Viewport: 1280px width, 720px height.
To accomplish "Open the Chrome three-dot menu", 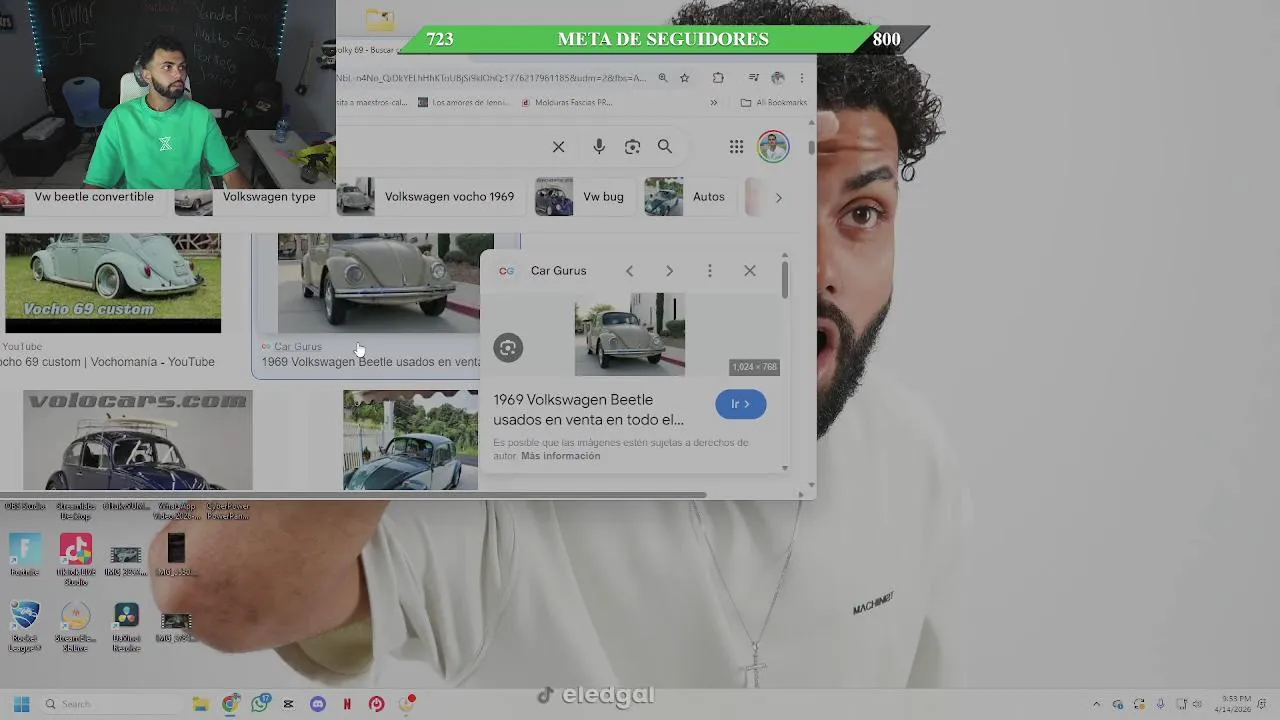I will click(x=801, y=78).
